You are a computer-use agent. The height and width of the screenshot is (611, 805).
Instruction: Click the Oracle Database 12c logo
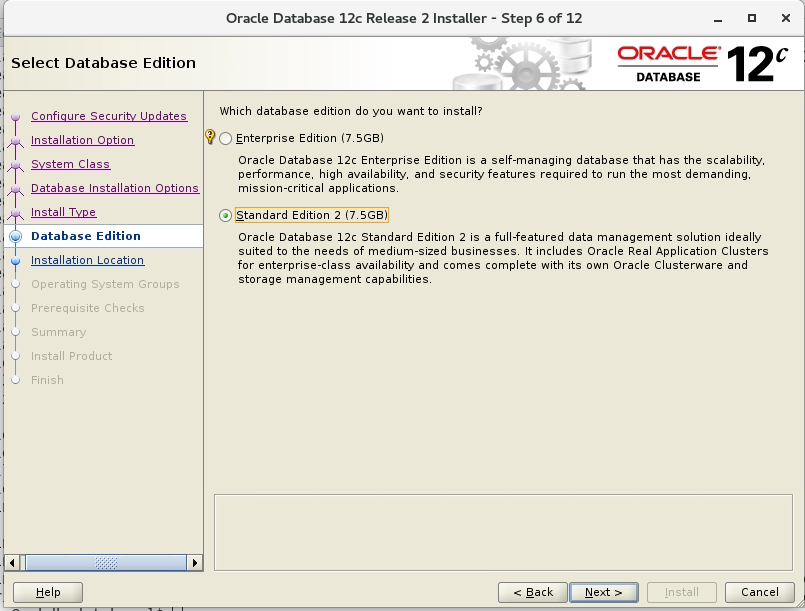pos(702,64)
